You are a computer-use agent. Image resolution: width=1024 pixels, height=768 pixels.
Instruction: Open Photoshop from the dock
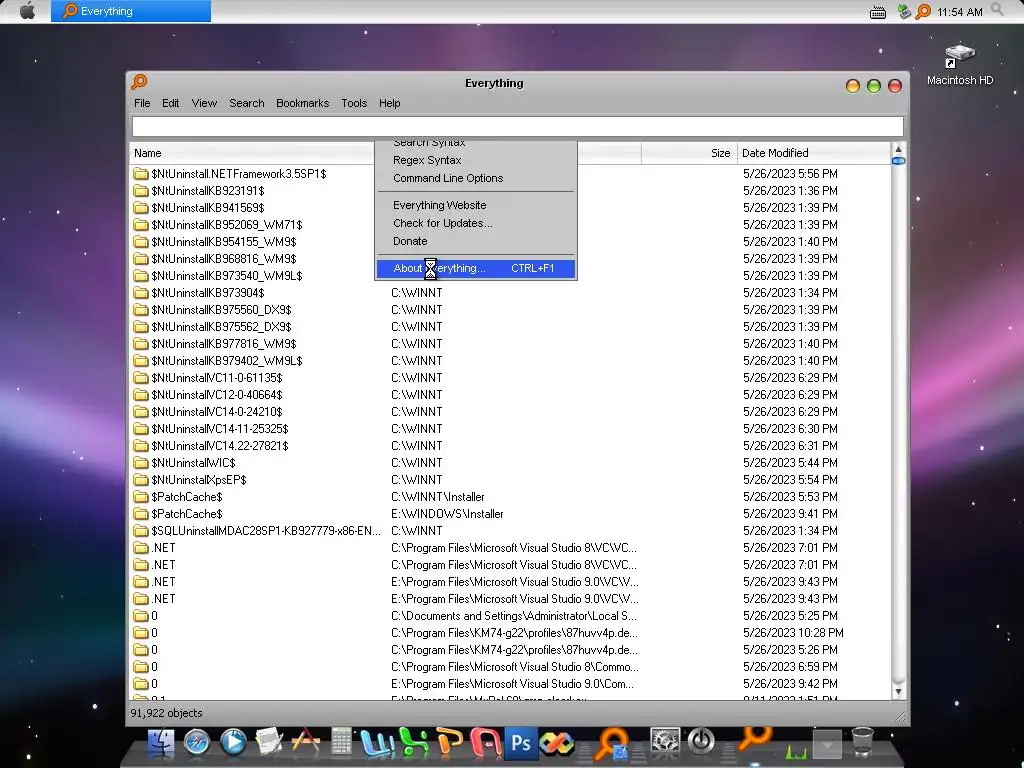point(521,743)
